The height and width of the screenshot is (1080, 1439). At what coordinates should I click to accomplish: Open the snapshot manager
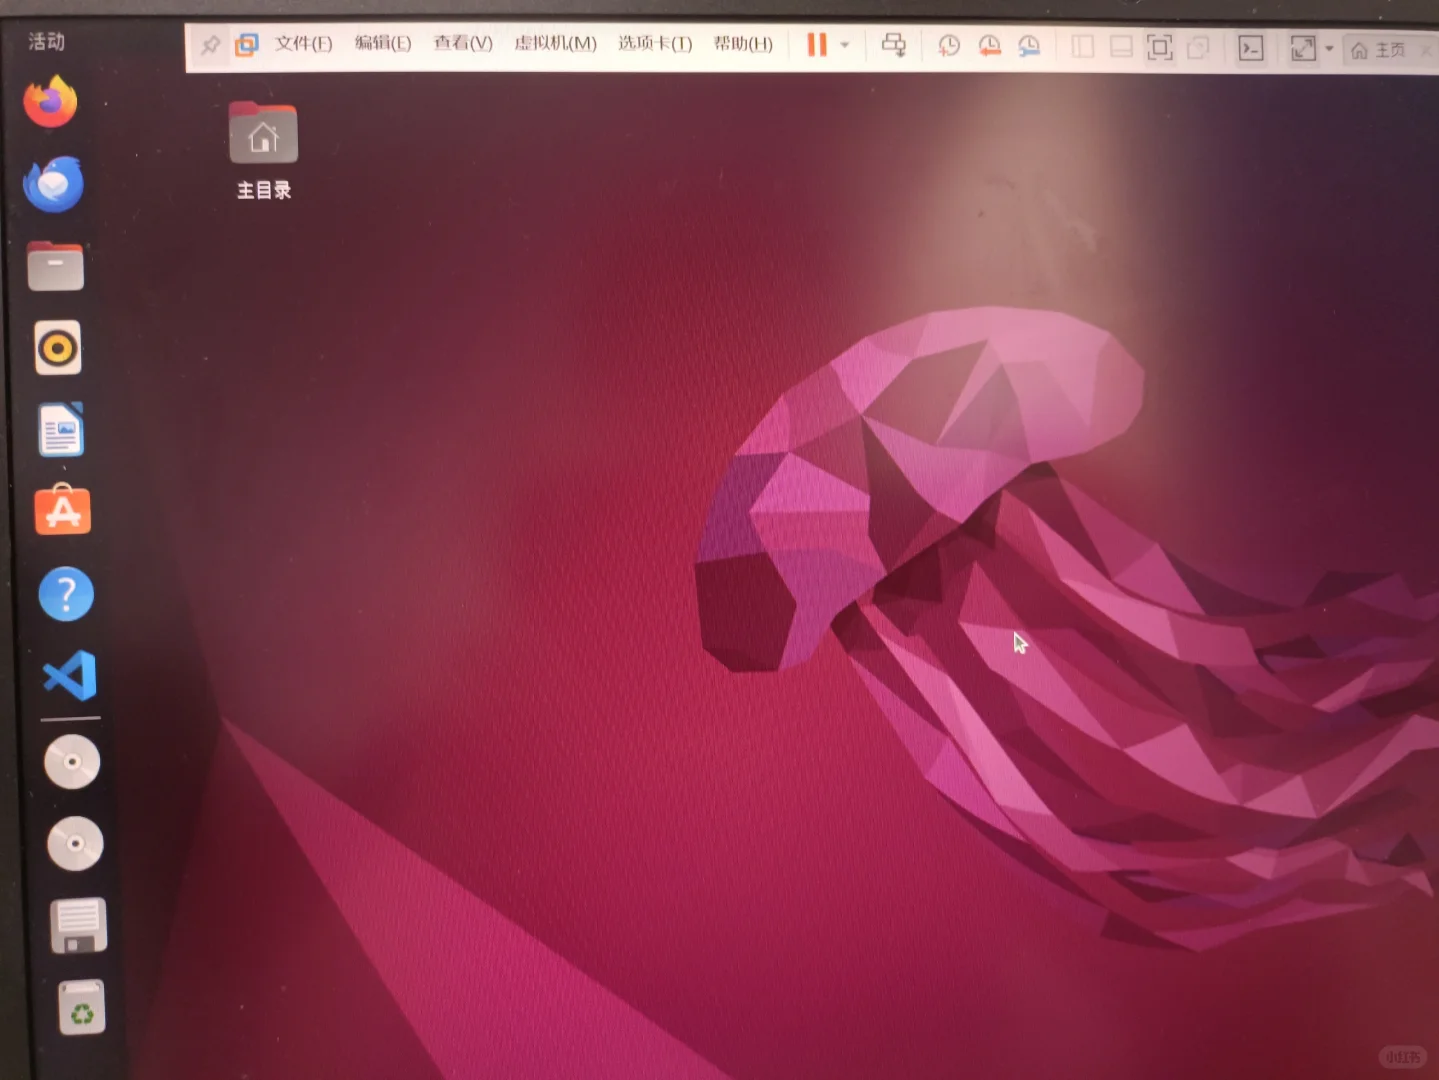(x=1029, y=45)
